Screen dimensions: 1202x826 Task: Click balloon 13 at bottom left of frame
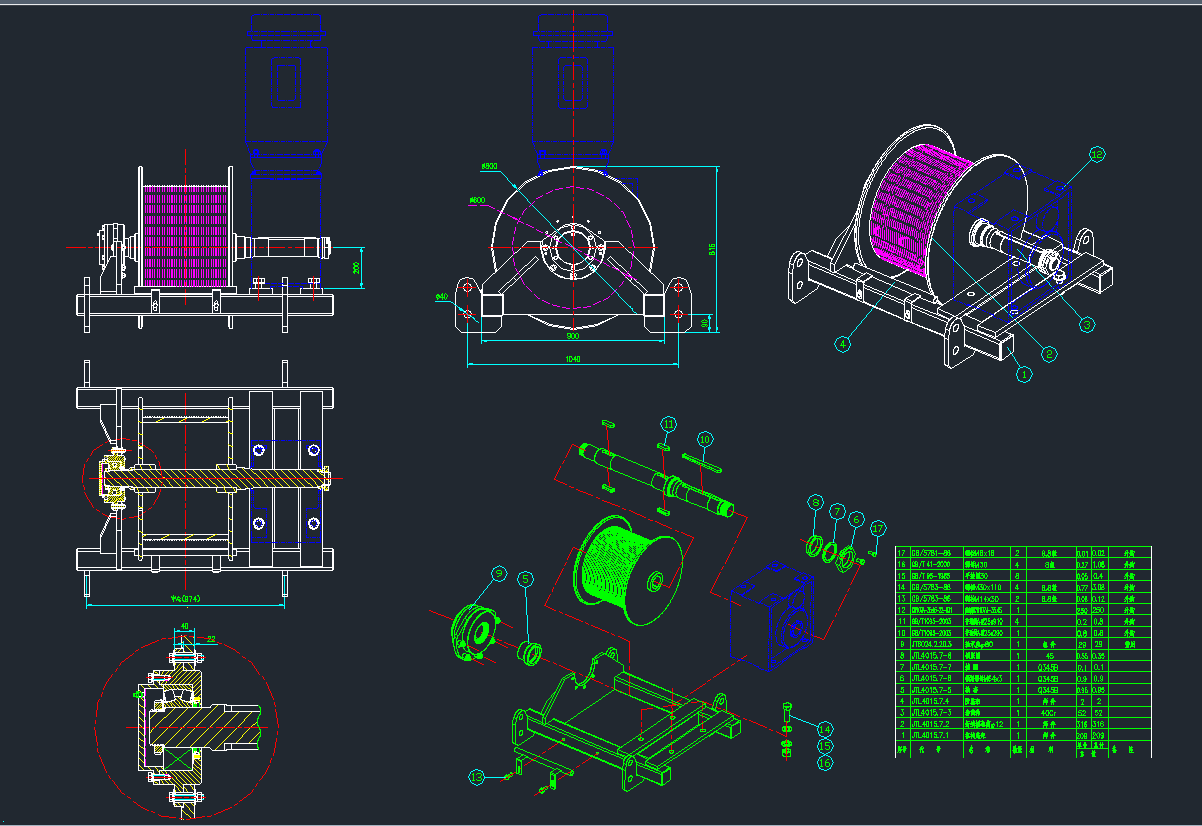[x=668, y=423]
